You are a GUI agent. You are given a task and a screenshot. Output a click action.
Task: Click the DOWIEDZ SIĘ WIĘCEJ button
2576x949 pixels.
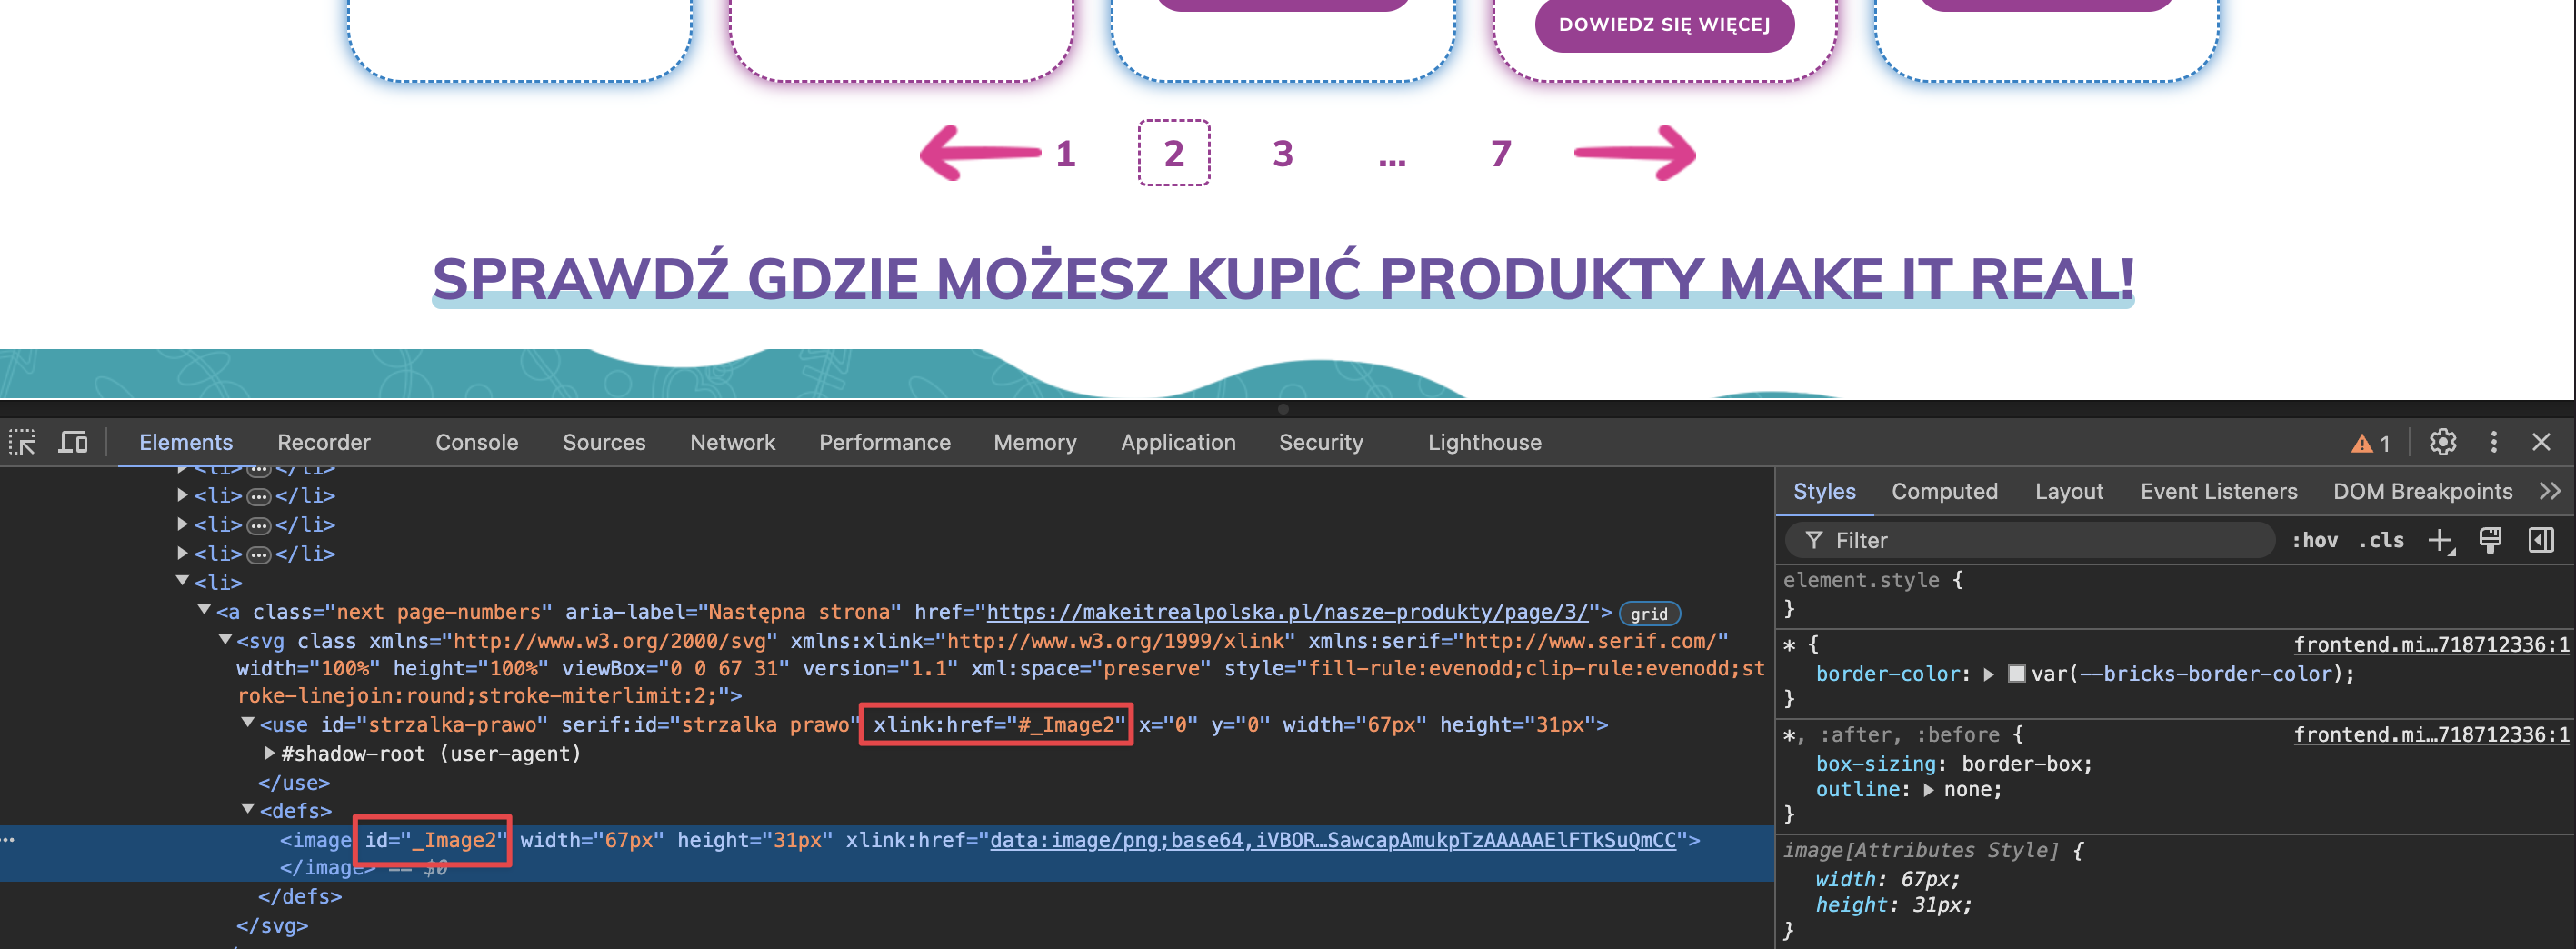coord(1665,24)
